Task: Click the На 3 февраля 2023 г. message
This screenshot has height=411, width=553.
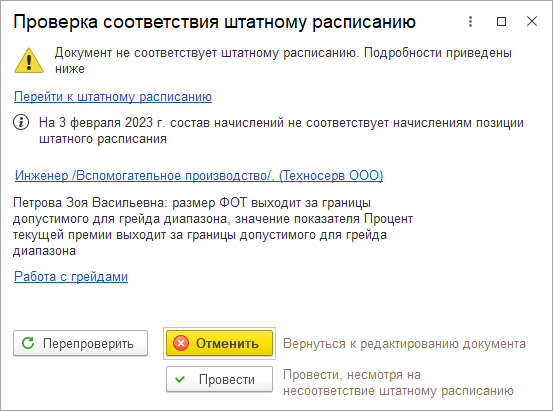Action: [281, 131]
